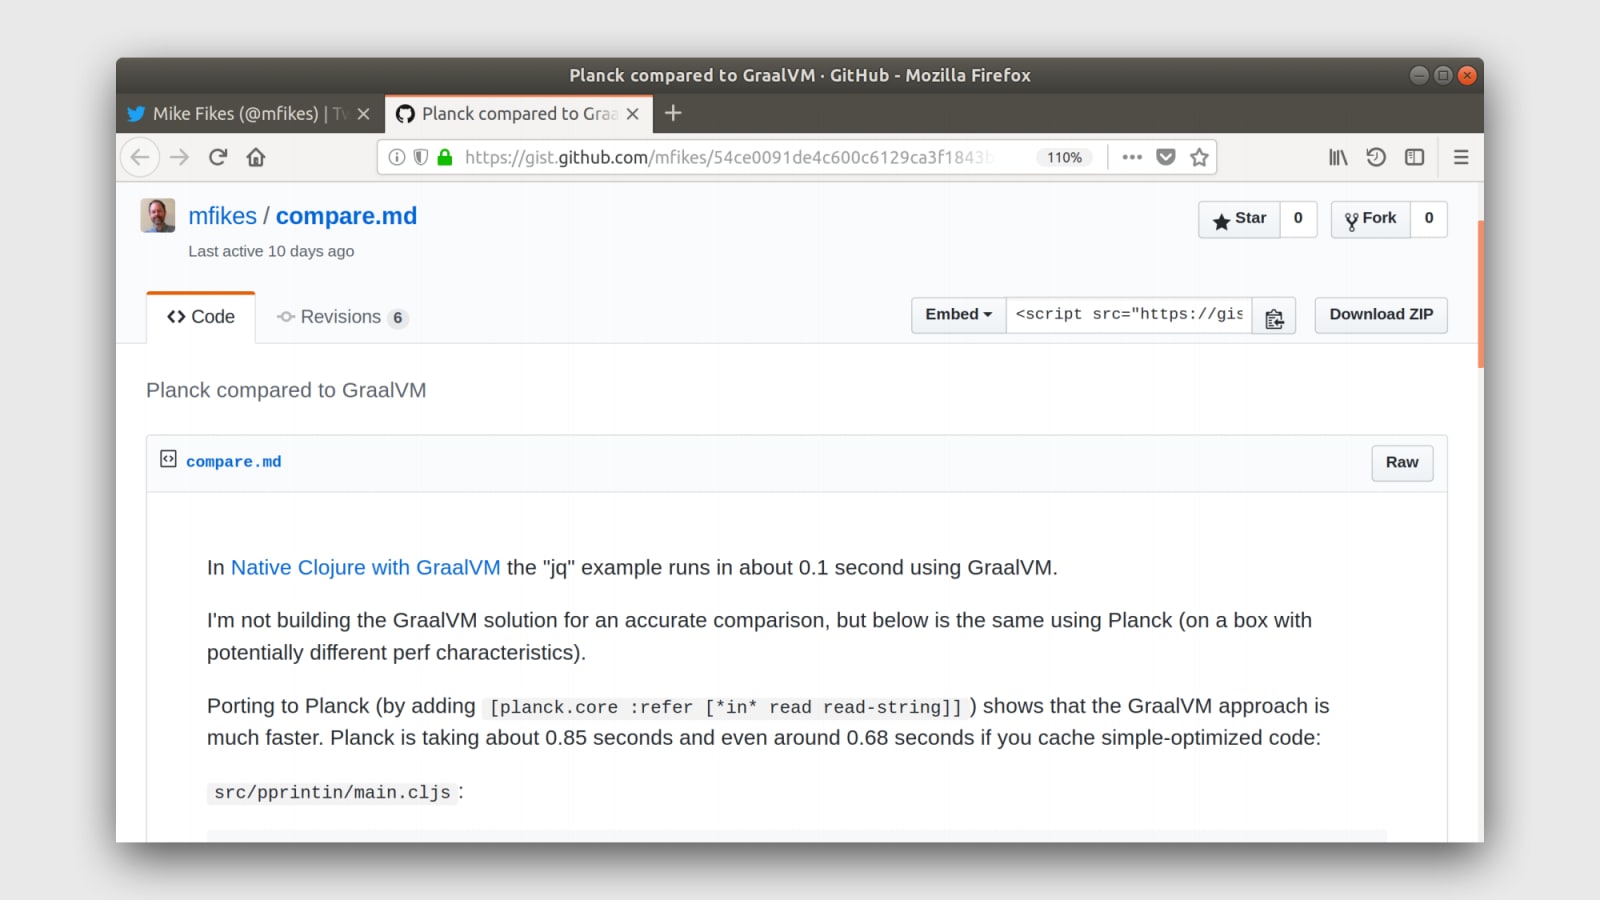
Task: Reset the 110% zoom level badge
Action: tap(1065, 157)
